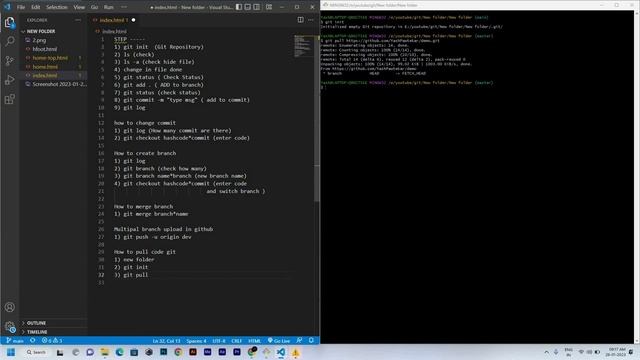Open Explorer Views and More Actions ellipsis
This screenshot has width=640, height=360.
pos(78,20)
